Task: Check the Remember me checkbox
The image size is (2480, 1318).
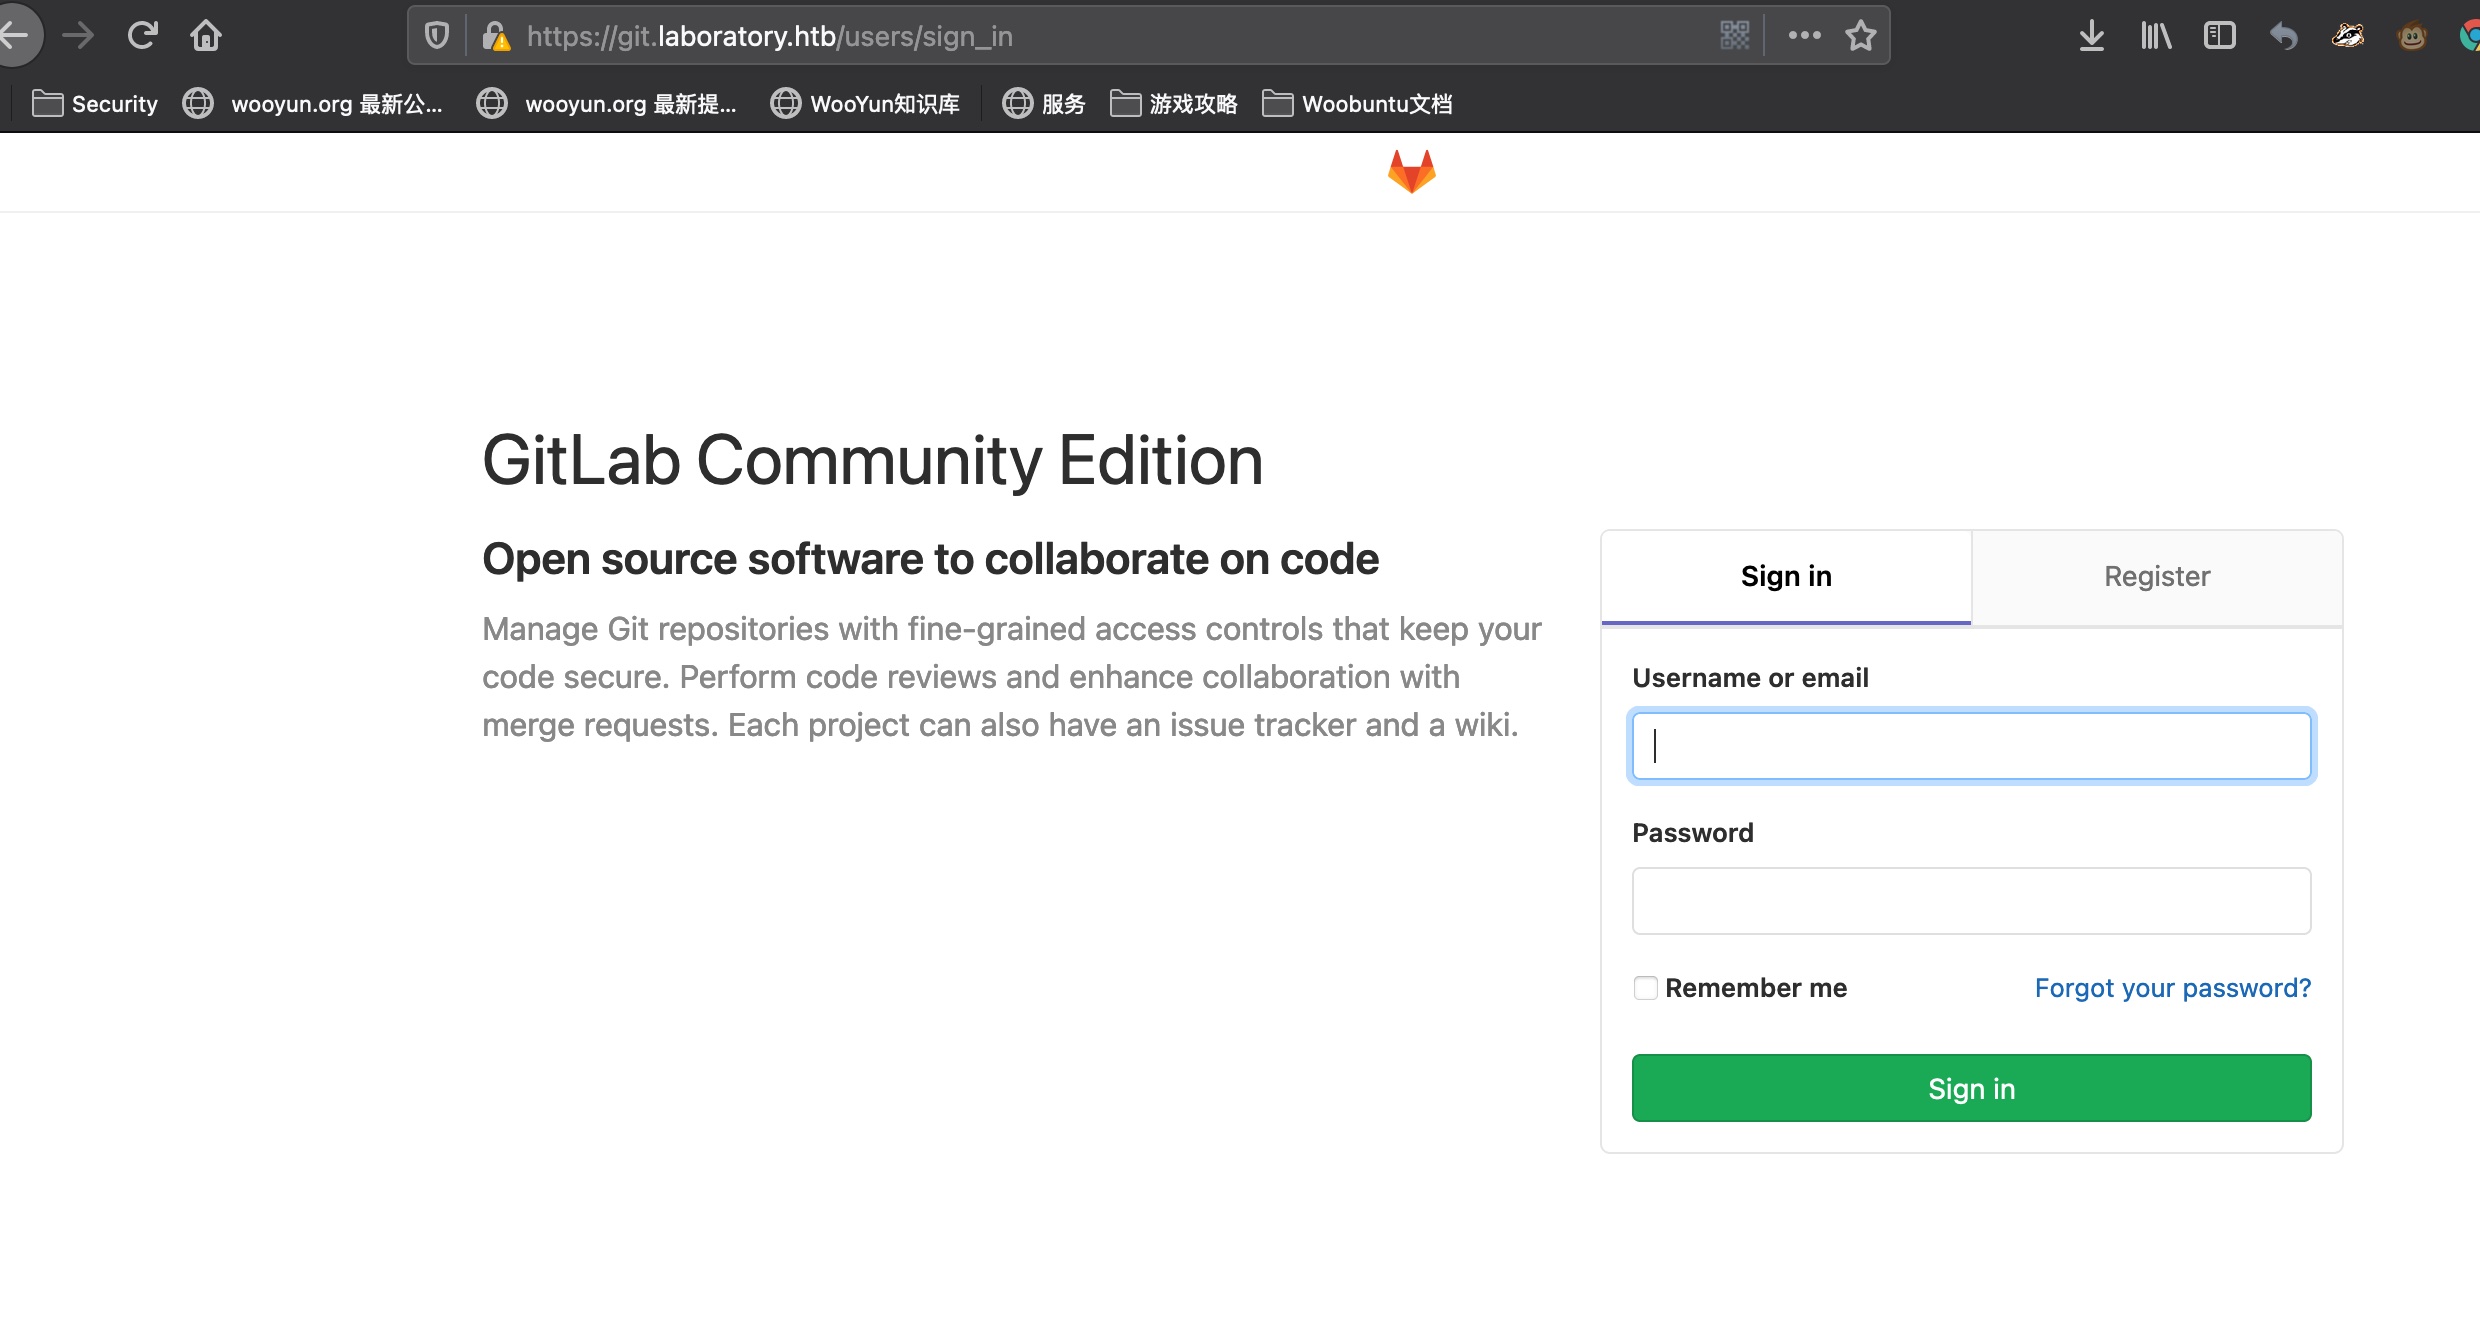Action: click(1645, 988)
